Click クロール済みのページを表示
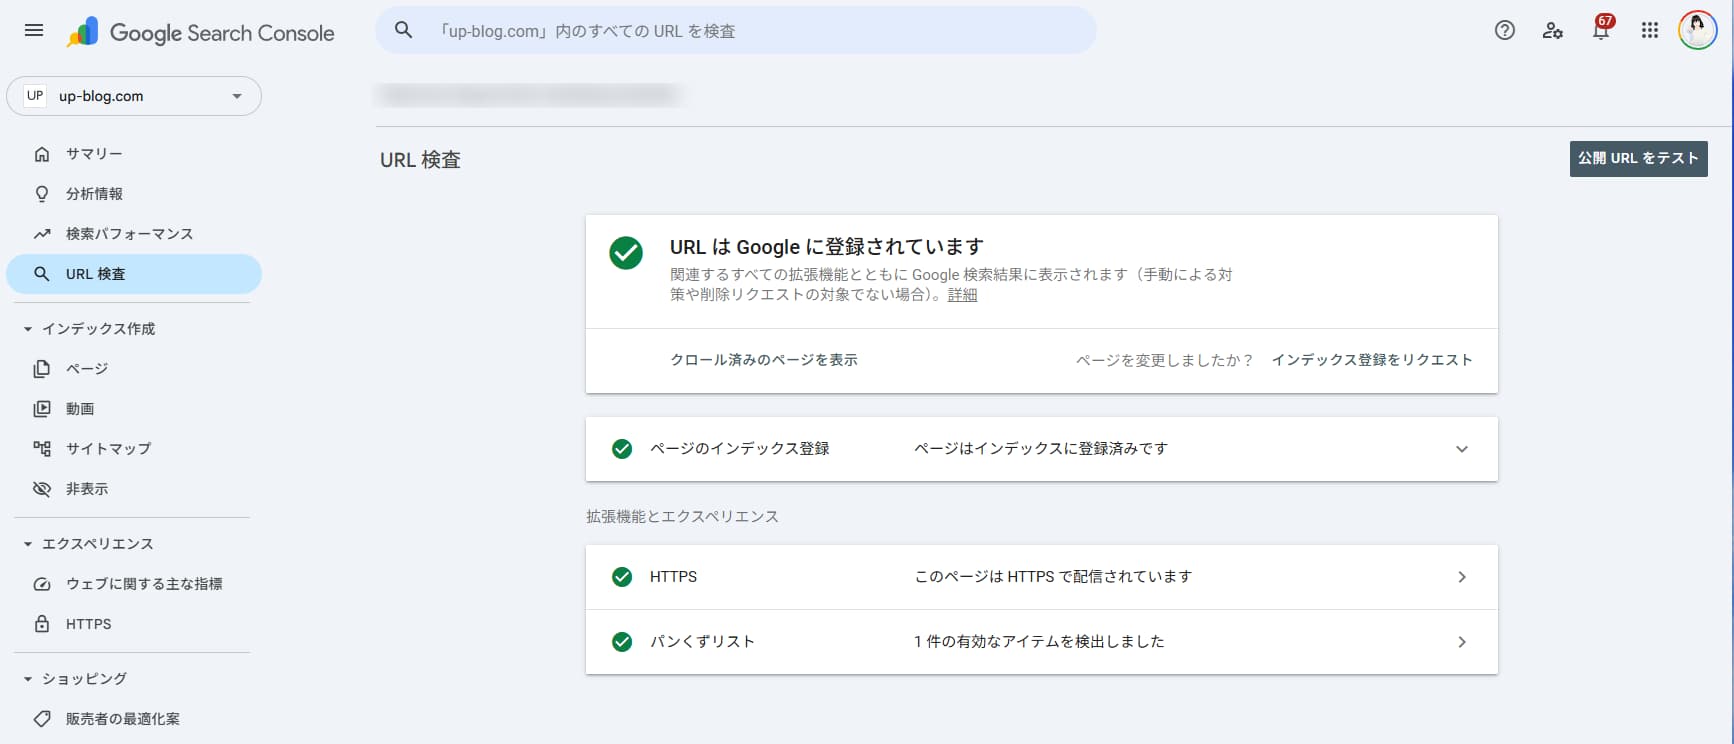 tap(764, 360)
